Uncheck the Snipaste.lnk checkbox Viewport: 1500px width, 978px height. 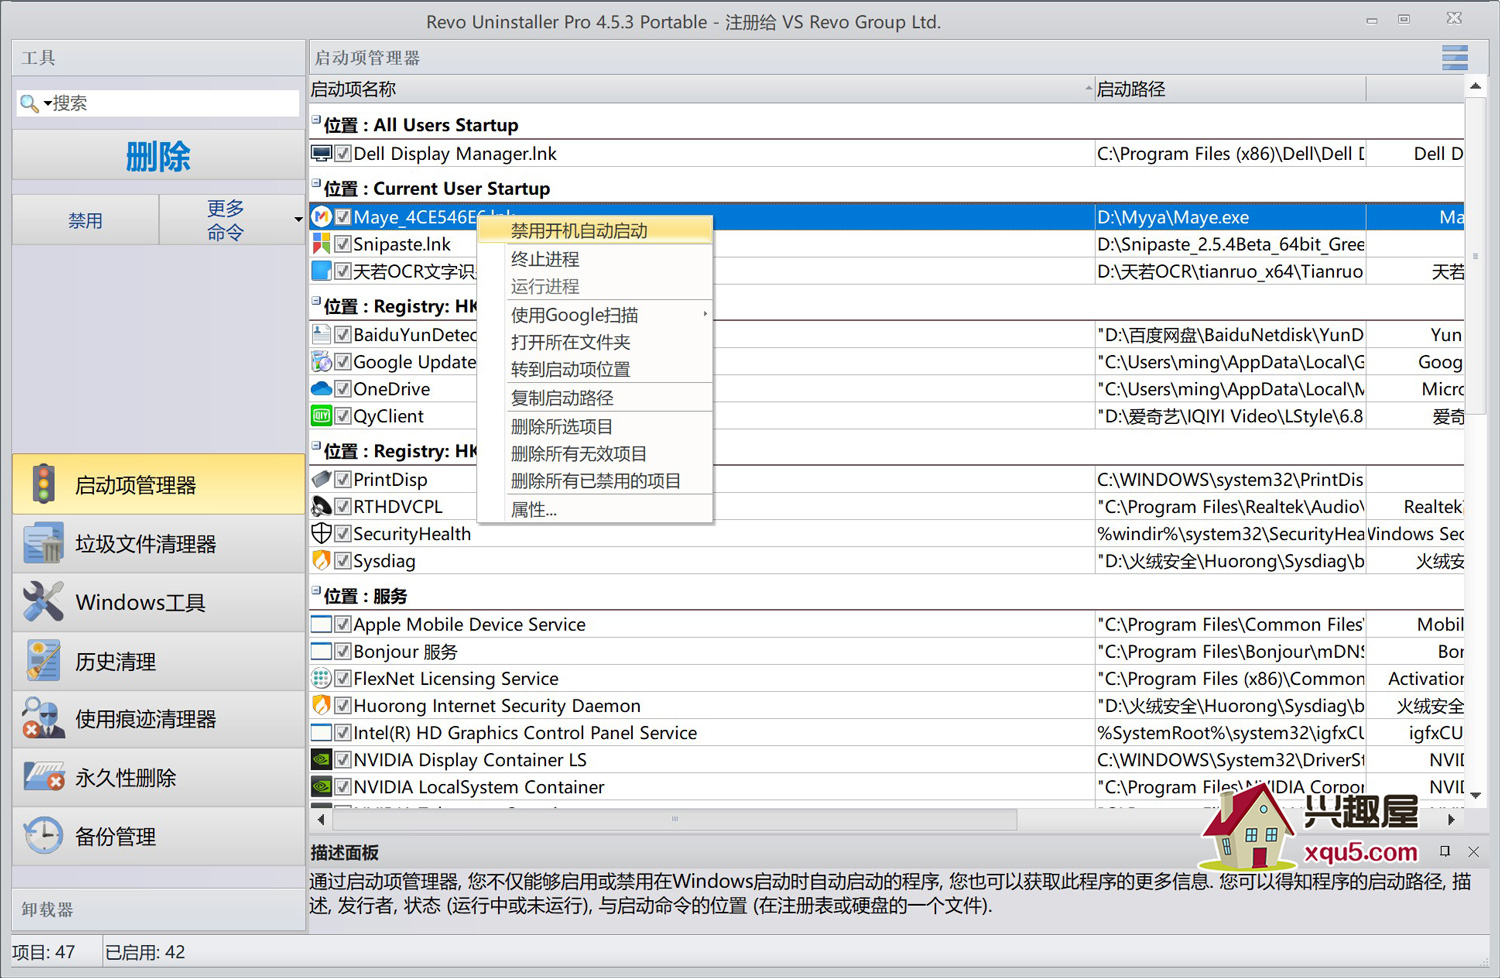343,244
